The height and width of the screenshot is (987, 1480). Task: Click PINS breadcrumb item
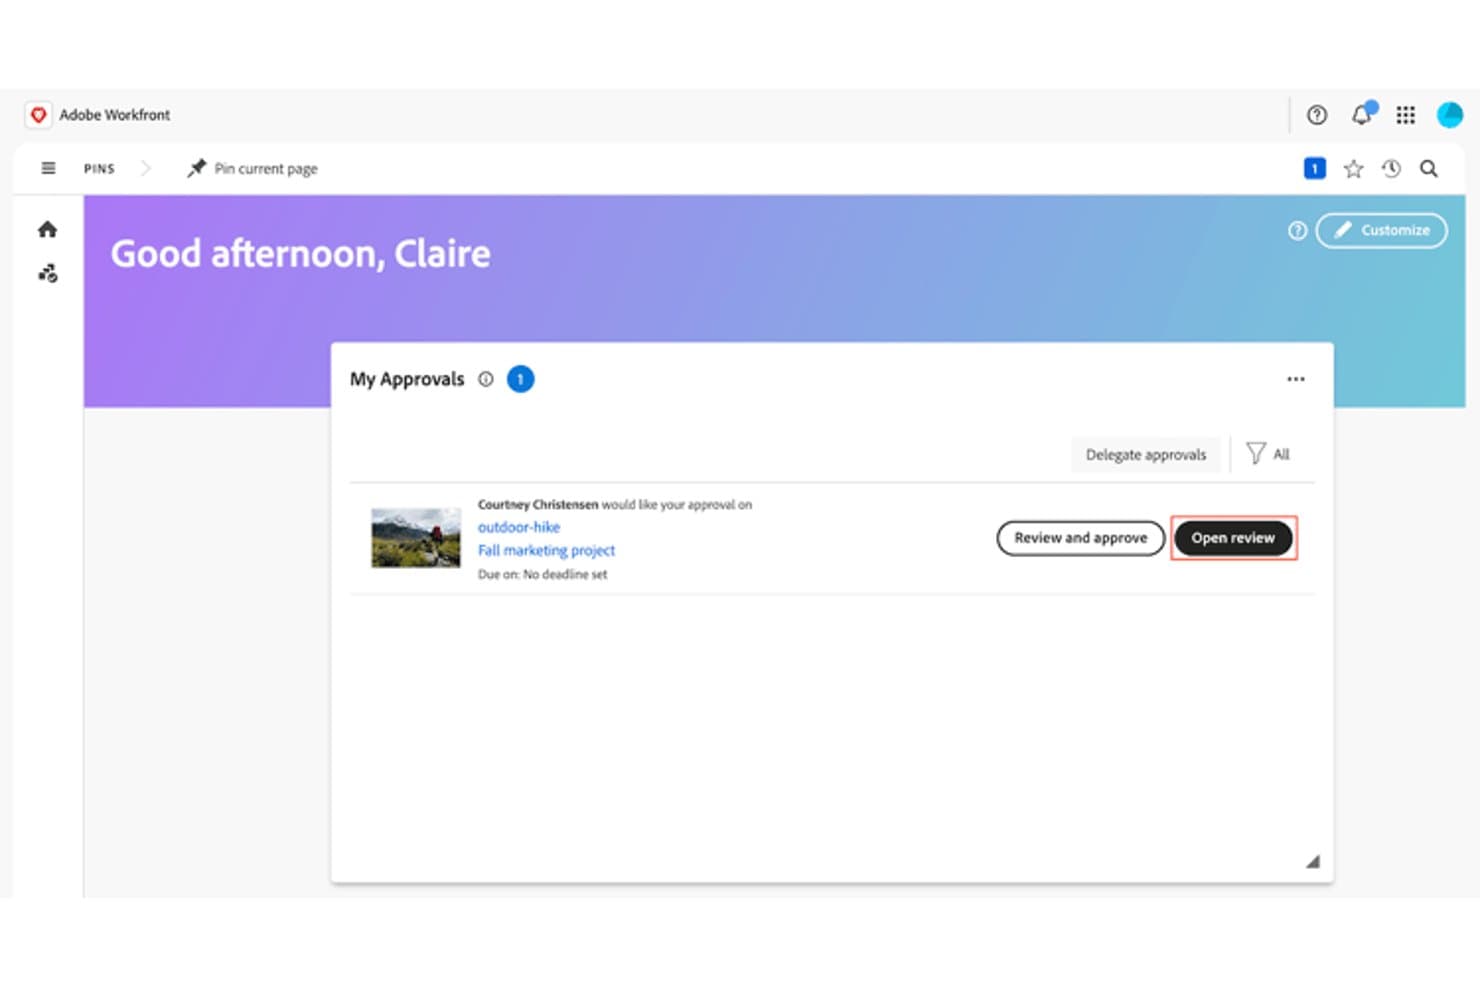pyautogui.click(x=99, y=169)
